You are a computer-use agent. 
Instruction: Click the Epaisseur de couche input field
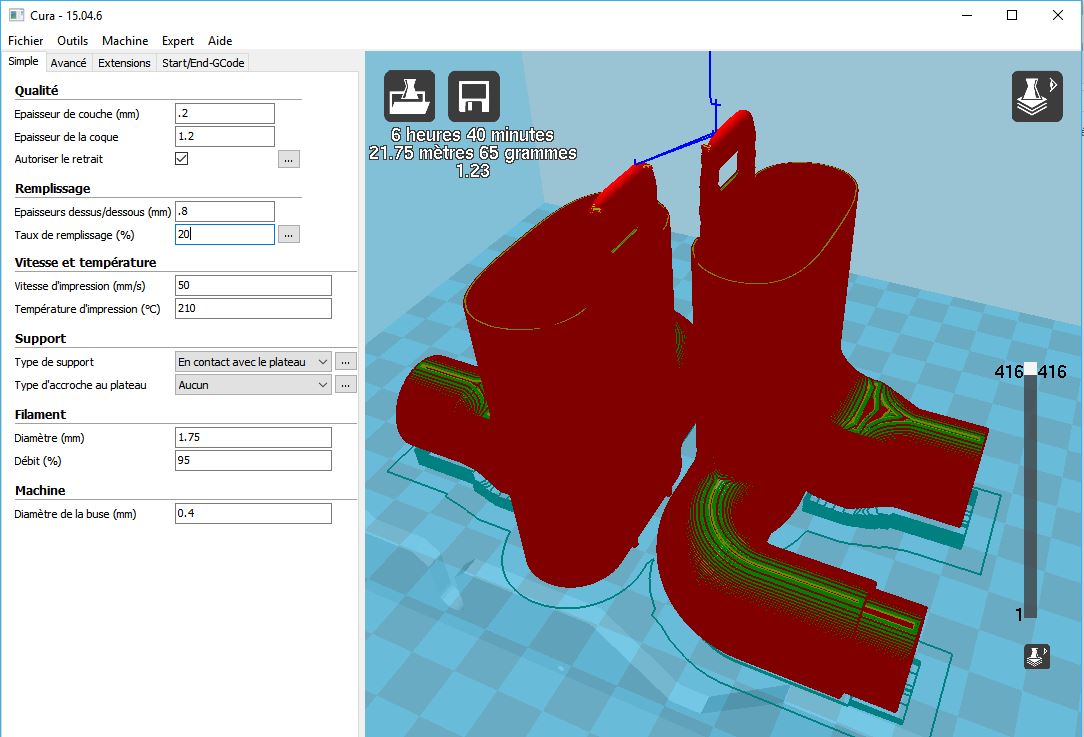(224, 113)
